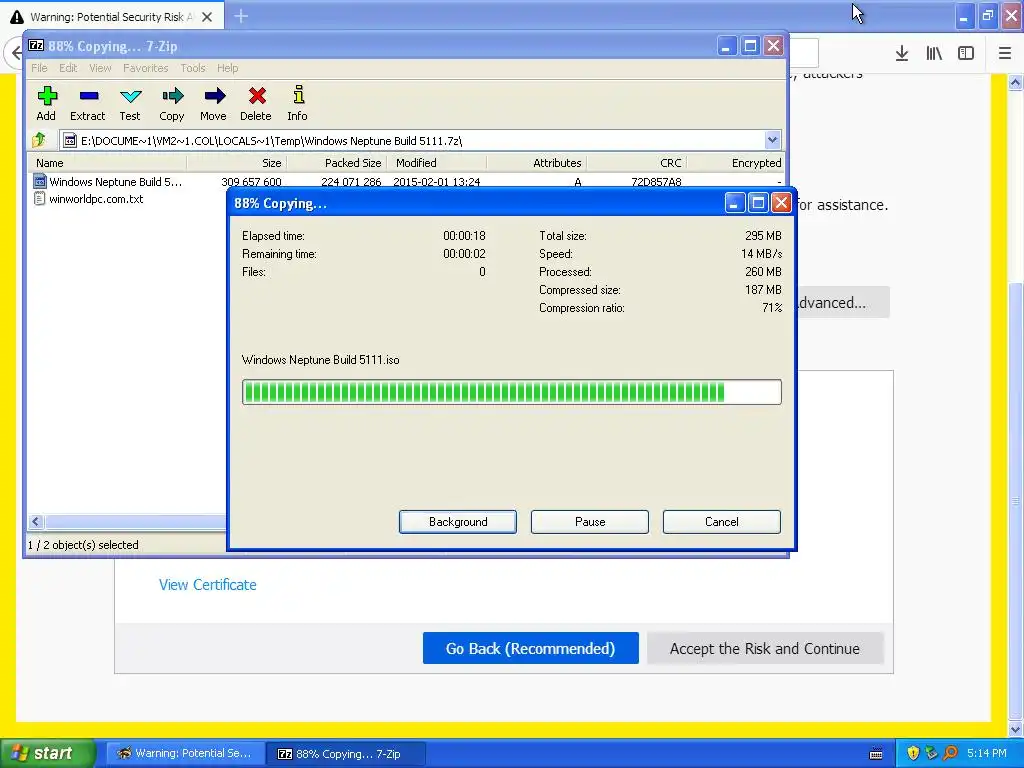Select the Windows Neptune Build 5... file name
Screen dimensions: 1024x768
116,182
